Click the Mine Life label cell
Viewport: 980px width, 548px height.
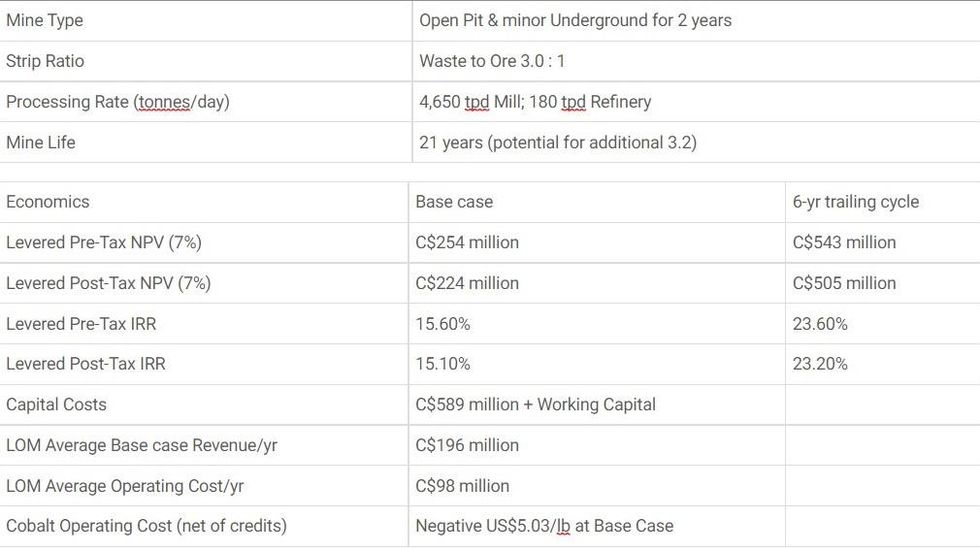(x=41, y=142)
